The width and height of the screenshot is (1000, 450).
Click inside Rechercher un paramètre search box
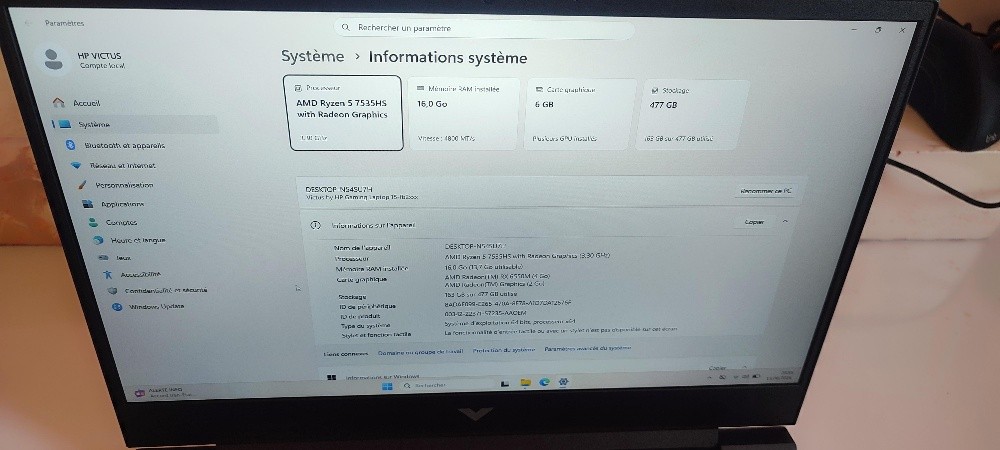(484, 28)
